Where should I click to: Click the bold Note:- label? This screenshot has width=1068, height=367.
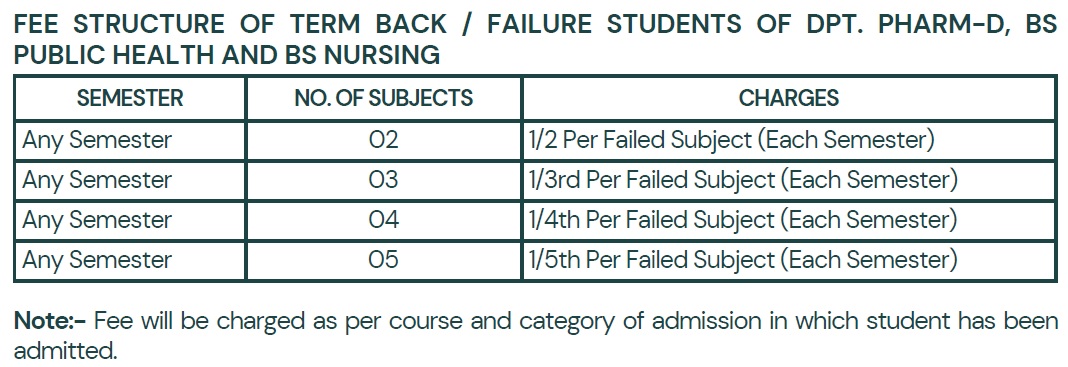pos(50,320)
